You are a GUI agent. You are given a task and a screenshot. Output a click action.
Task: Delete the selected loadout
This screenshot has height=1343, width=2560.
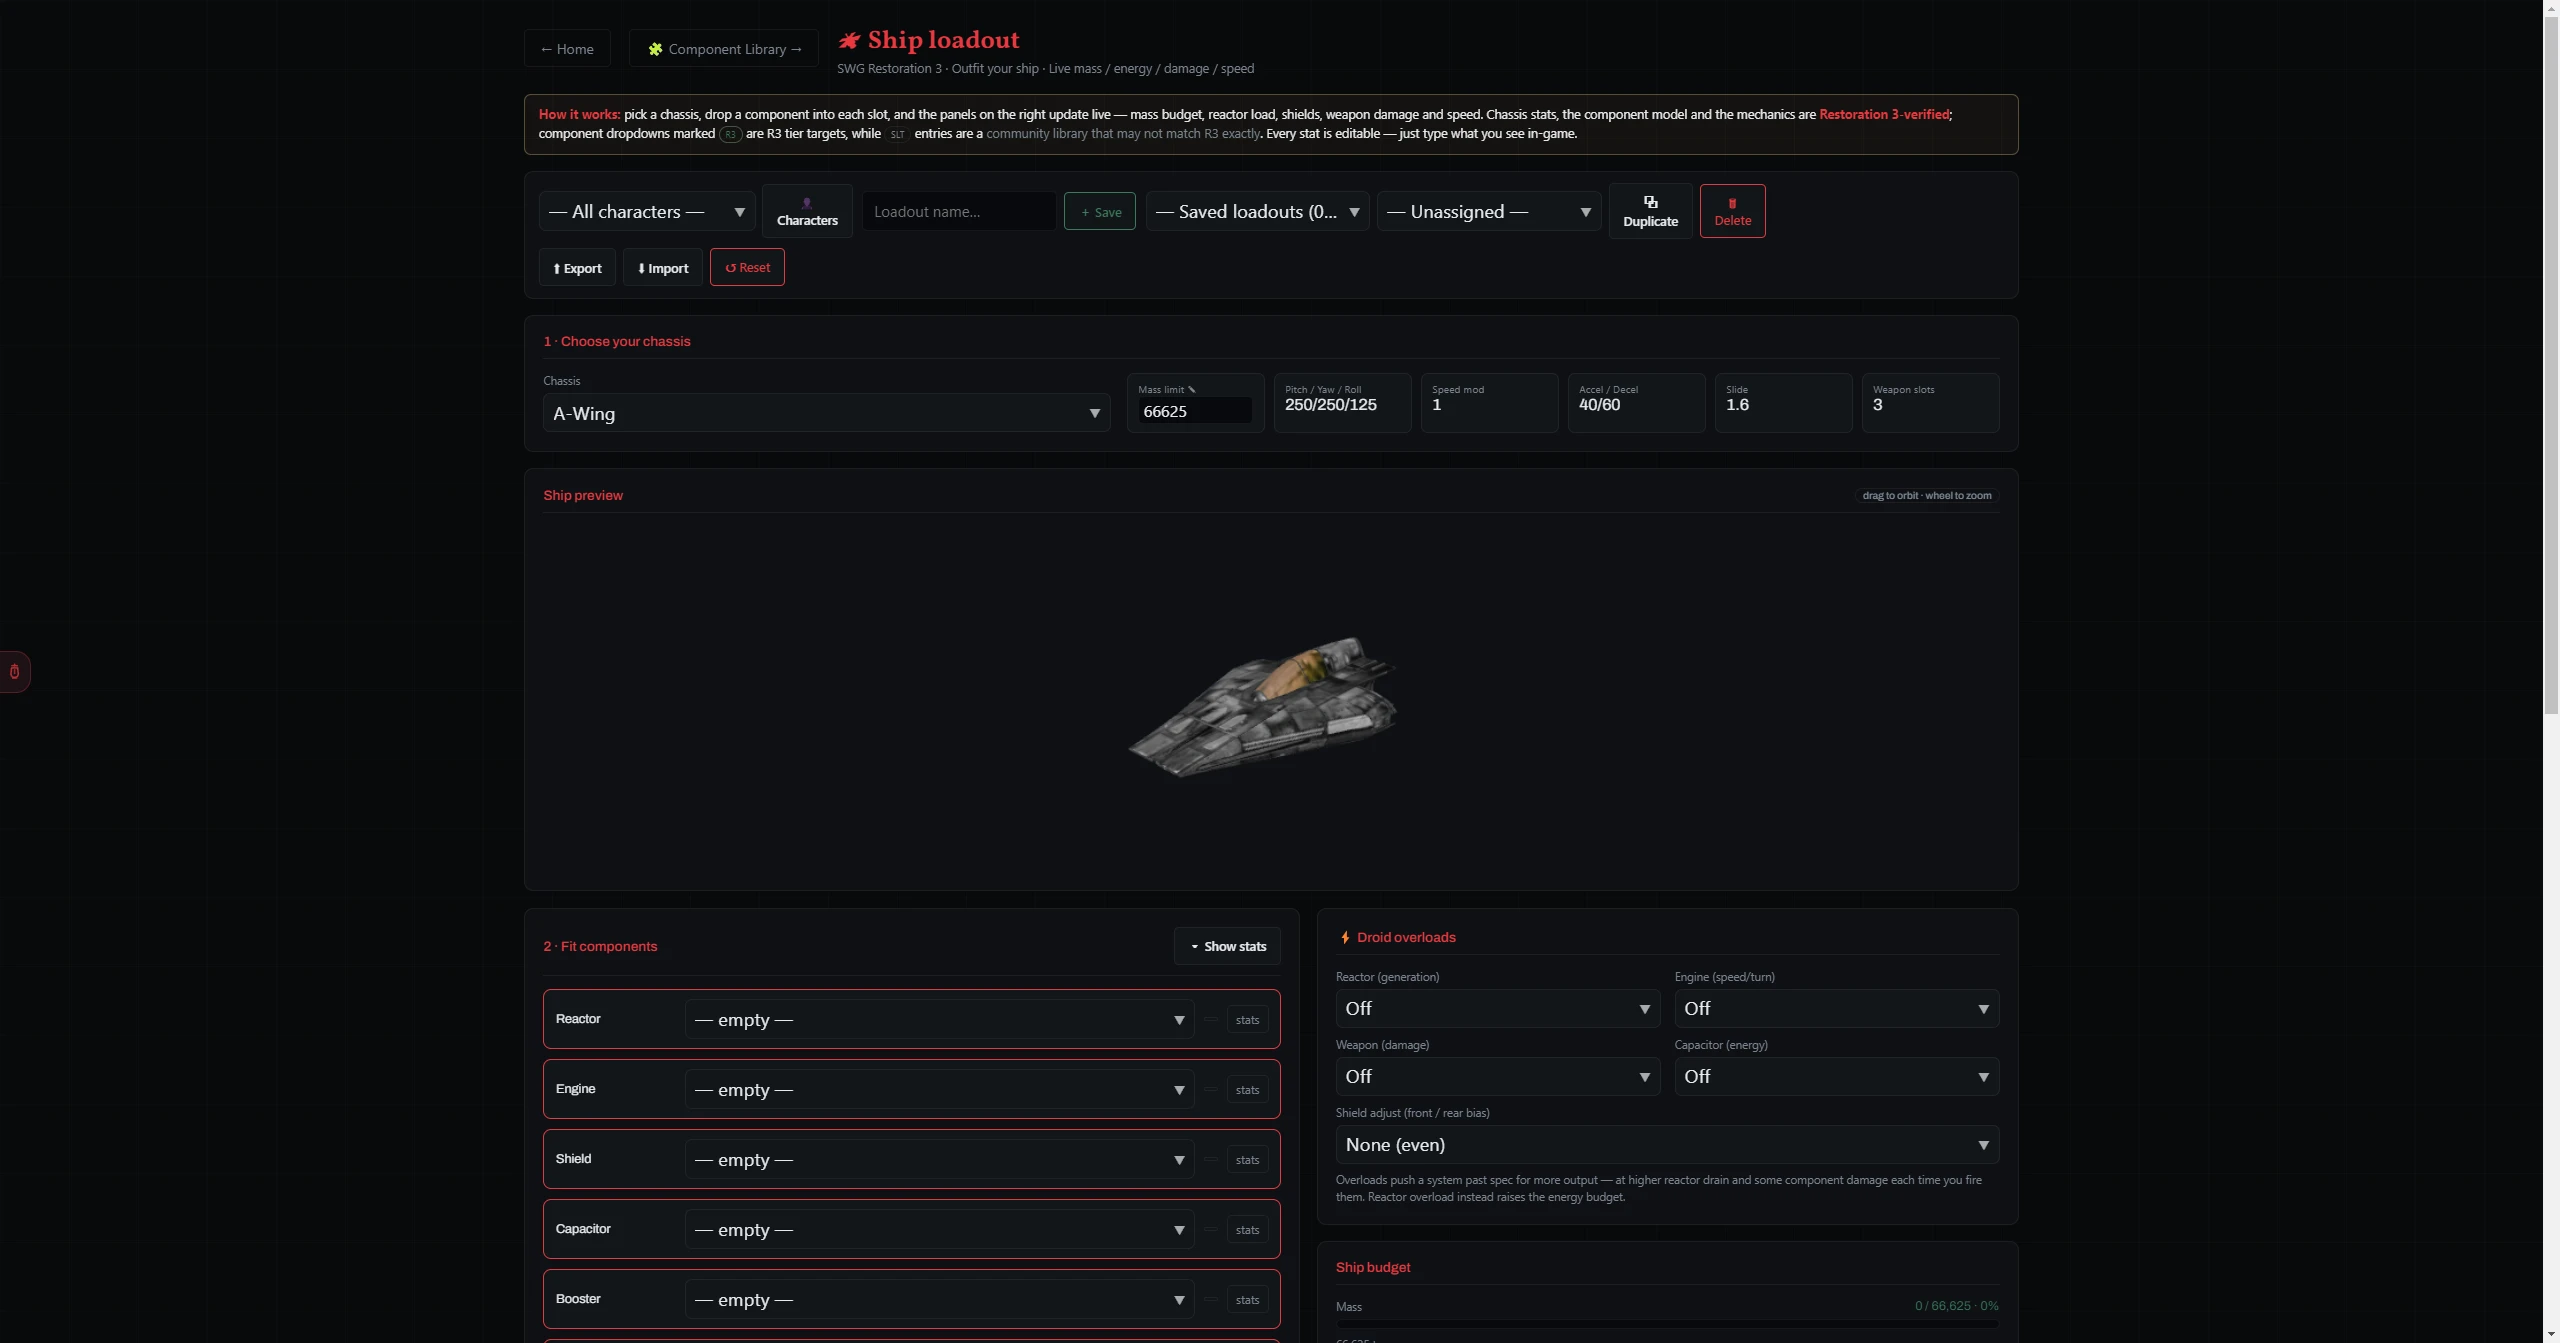coord(1732,211)
